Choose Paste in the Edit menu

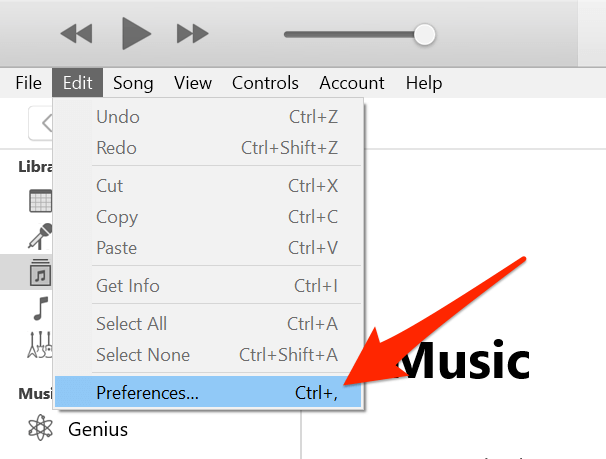pyautogui.click(x=116, y=248)
